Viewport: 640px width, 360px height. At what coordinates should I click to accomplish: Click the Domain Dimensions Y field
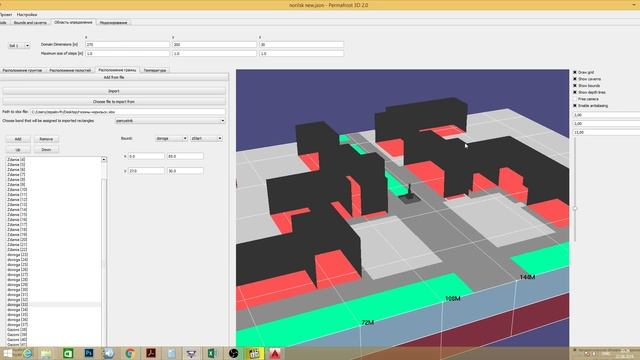coord(214,44)
